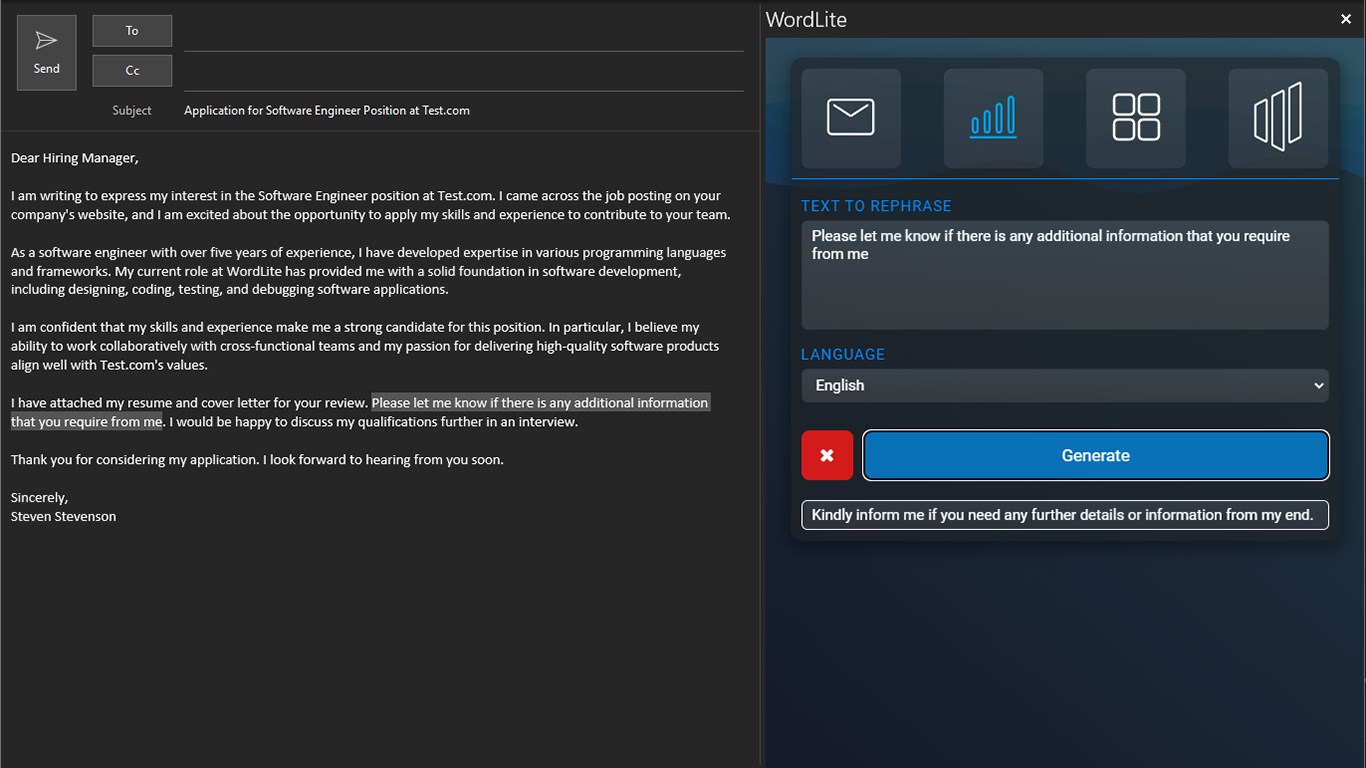Open the Cc recipients picker
This screenshot has width=1366, height=768.
132,71
